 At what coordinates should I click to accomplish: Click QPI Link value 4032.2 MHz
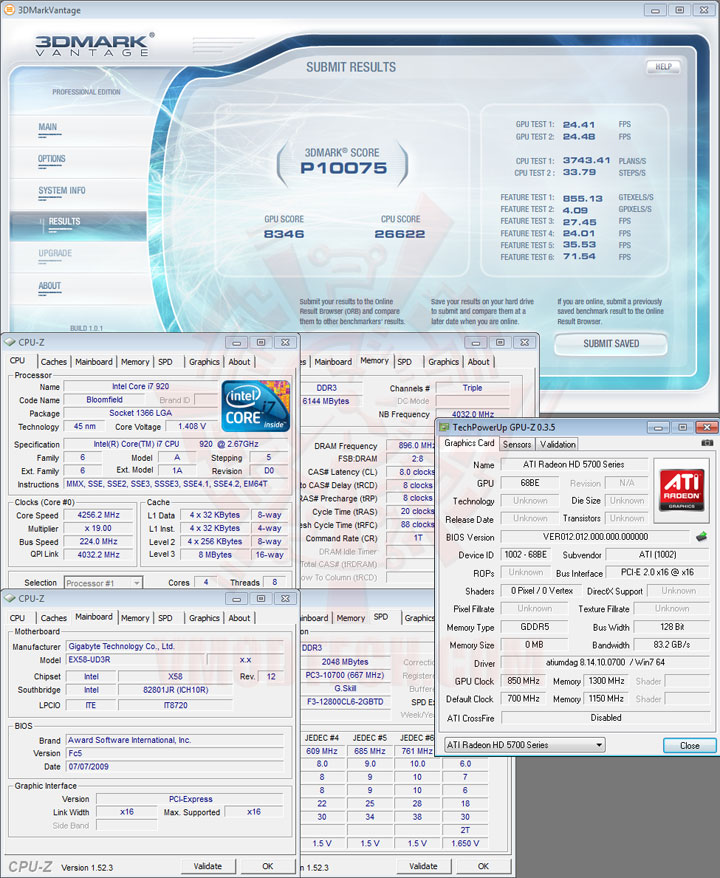click(99, 555)
